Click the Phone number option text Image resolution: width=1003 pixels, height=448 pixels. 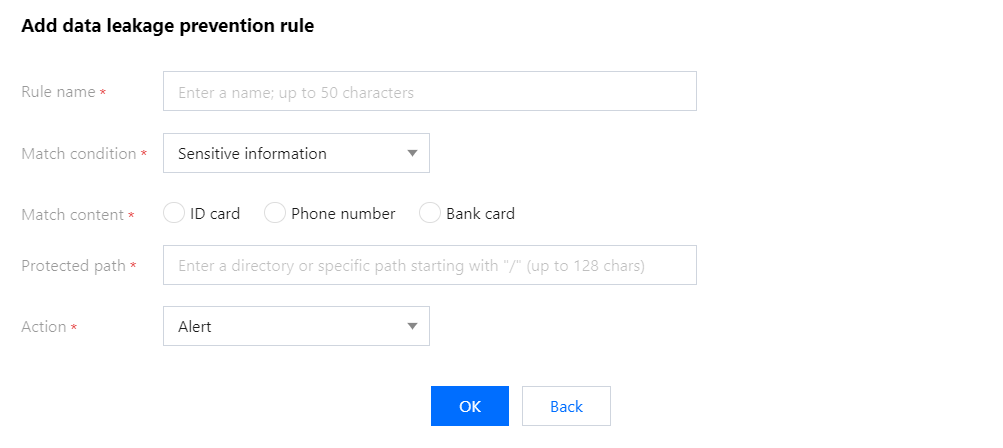pyautogui.click(x=343, y=214)
